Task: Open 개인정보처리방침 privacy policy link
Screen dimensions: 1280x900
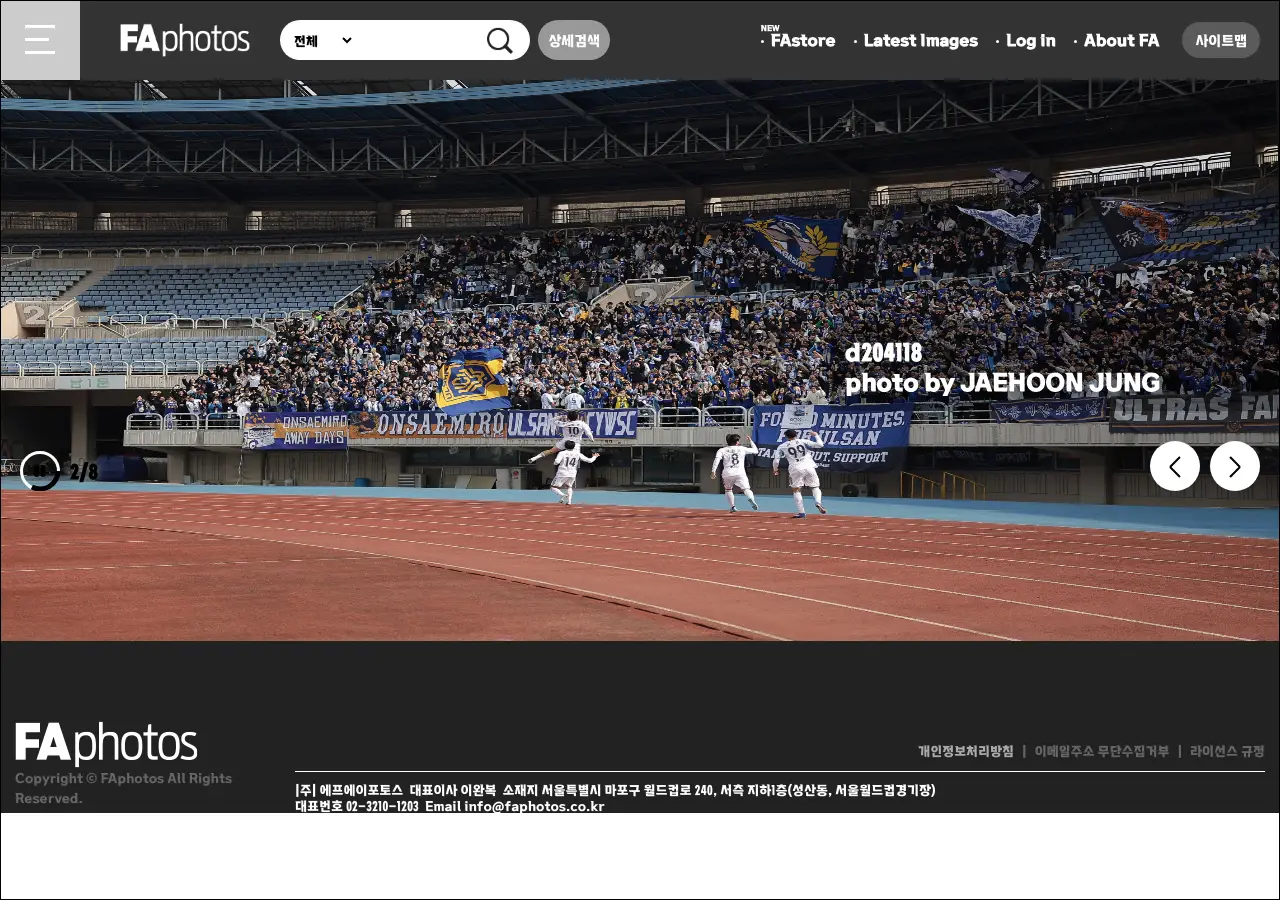Action: click(x=965, y=751)
